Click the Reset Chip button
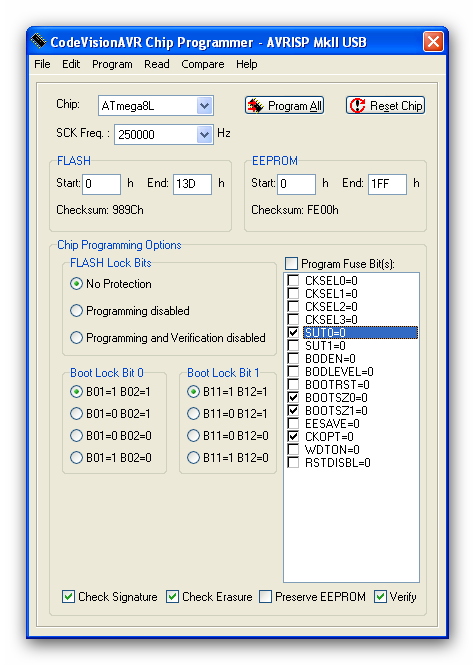Viewport: 475px width, 665px height. [386, 106]
